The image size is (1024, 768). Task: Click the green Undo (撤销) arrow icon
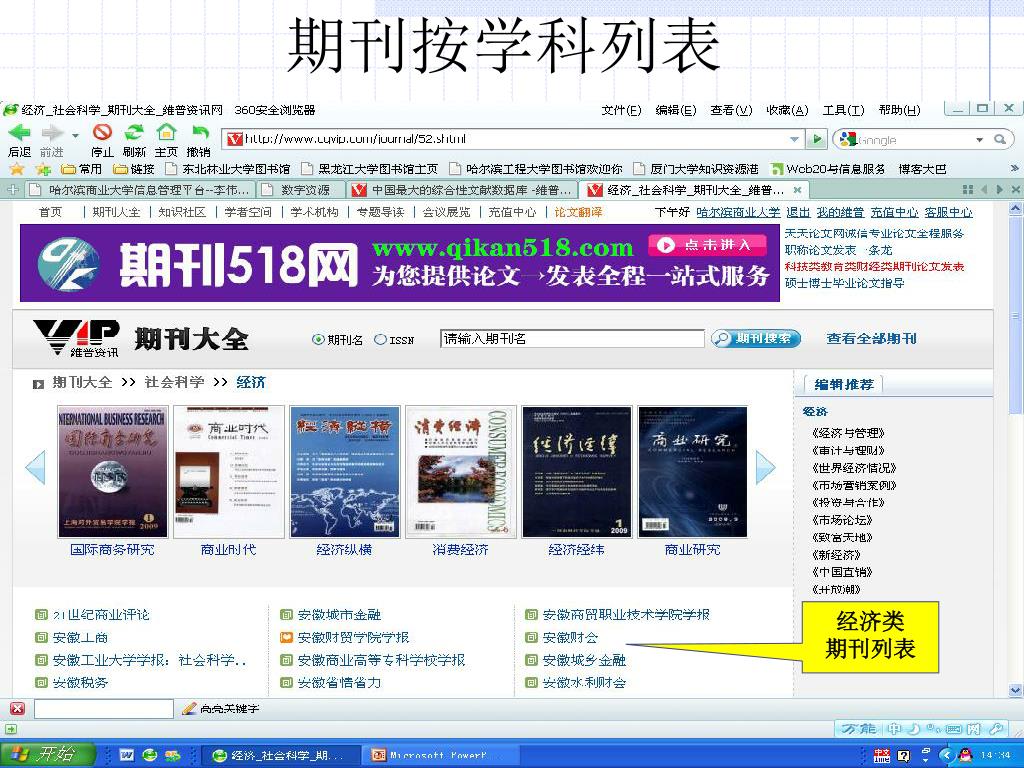pos(199,133)
